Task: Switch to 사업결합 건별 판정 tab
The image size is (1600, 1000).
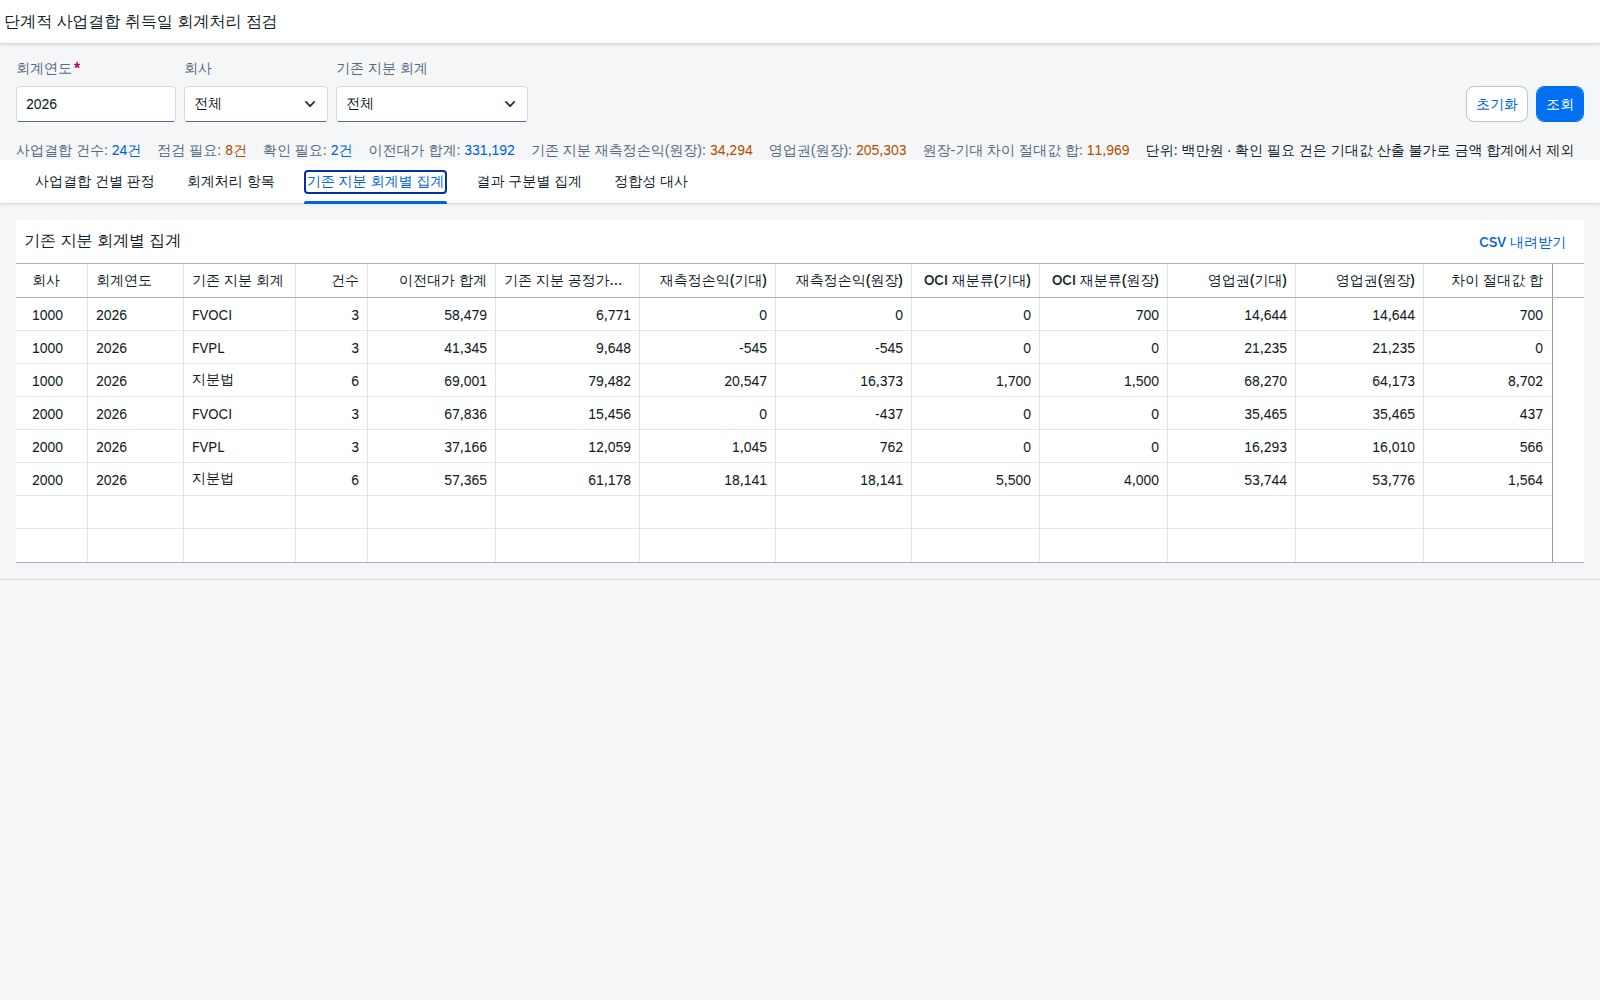Action: click(x=95, y=182)
